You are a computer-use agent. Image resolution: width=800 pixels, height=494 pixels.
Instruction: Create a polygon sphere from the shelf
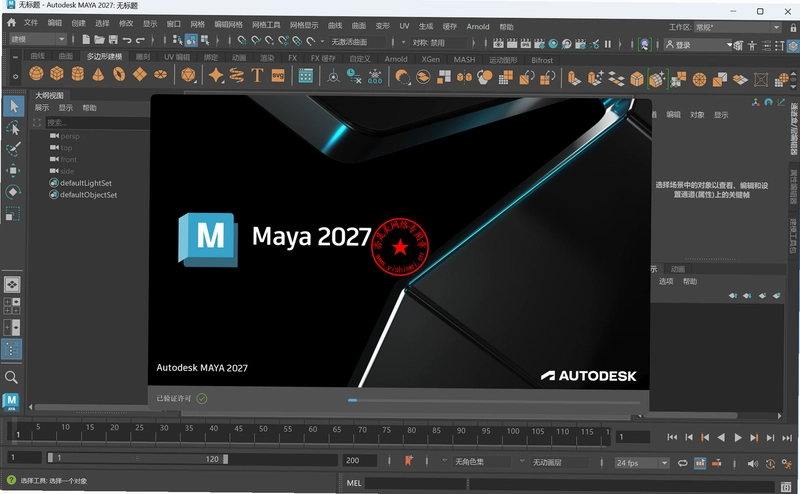point(36,75)
